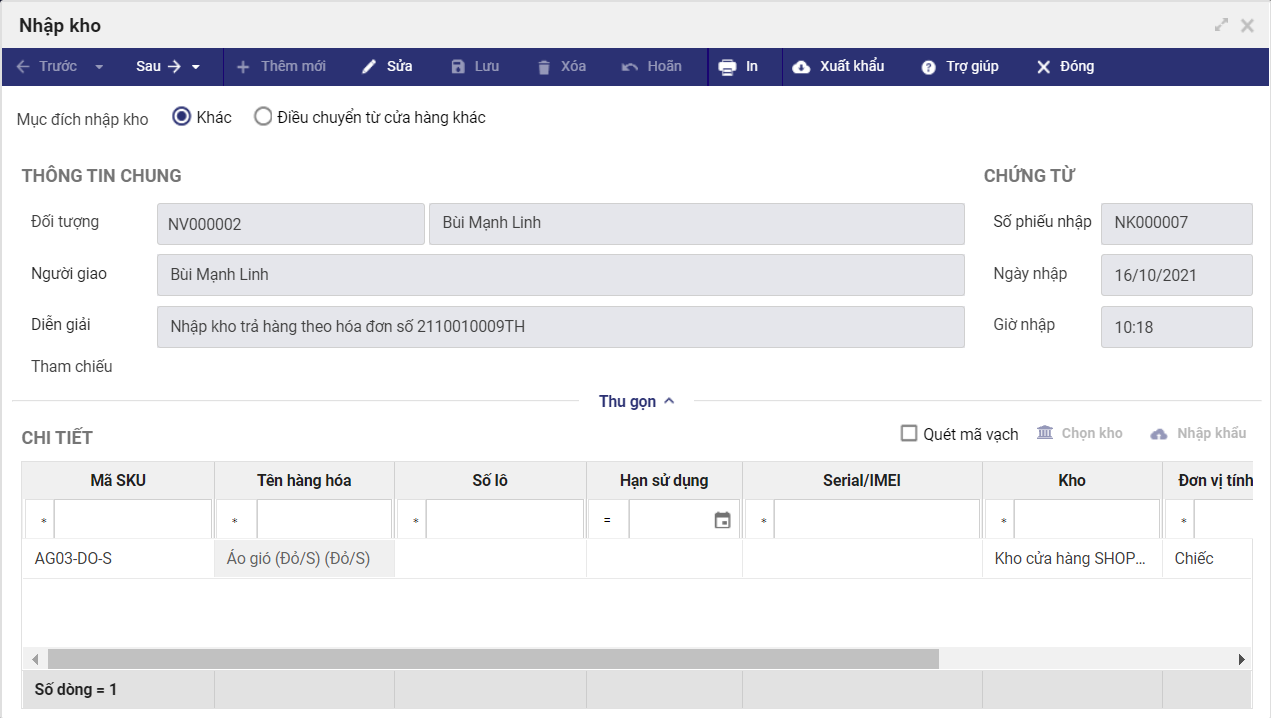
Task: Open Trợ giúp help question-mark icon
Action: (928, 67)
